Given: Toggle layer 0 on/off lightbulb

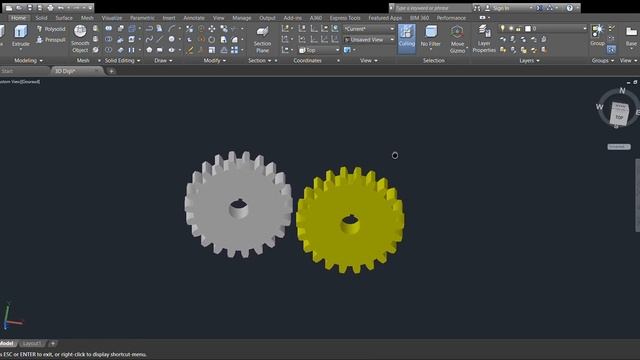Looking at the screenshot, I should (x=502, y=28).
